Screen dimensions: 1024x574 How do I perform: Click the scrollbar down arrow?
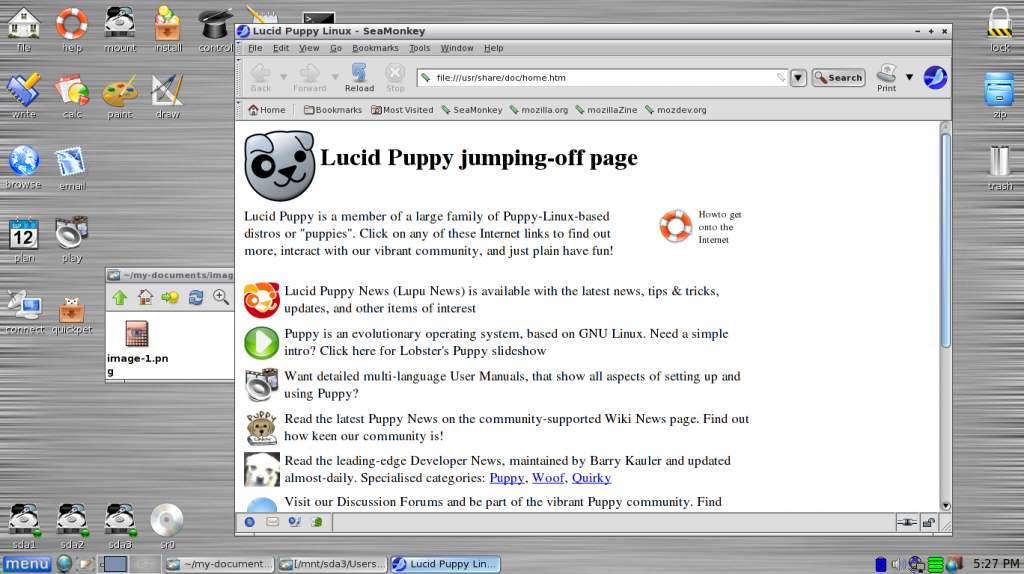(946, 506)
